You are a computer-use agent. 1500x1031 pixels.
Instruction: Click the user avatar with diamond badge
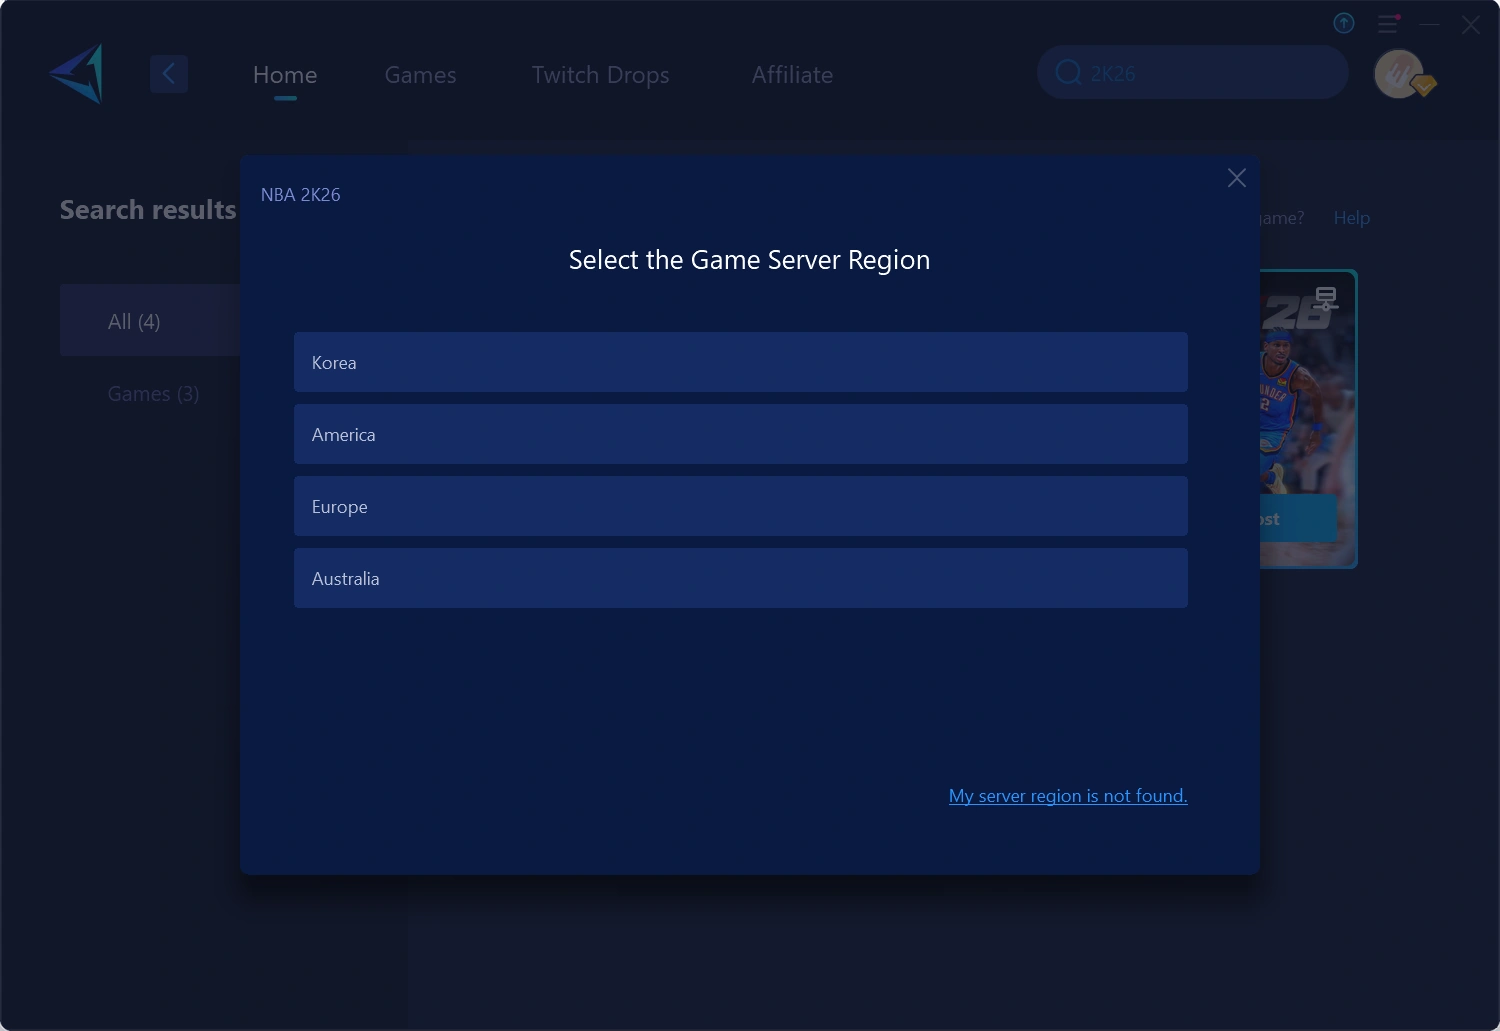pyautogui.click(x=1401, y=74)
